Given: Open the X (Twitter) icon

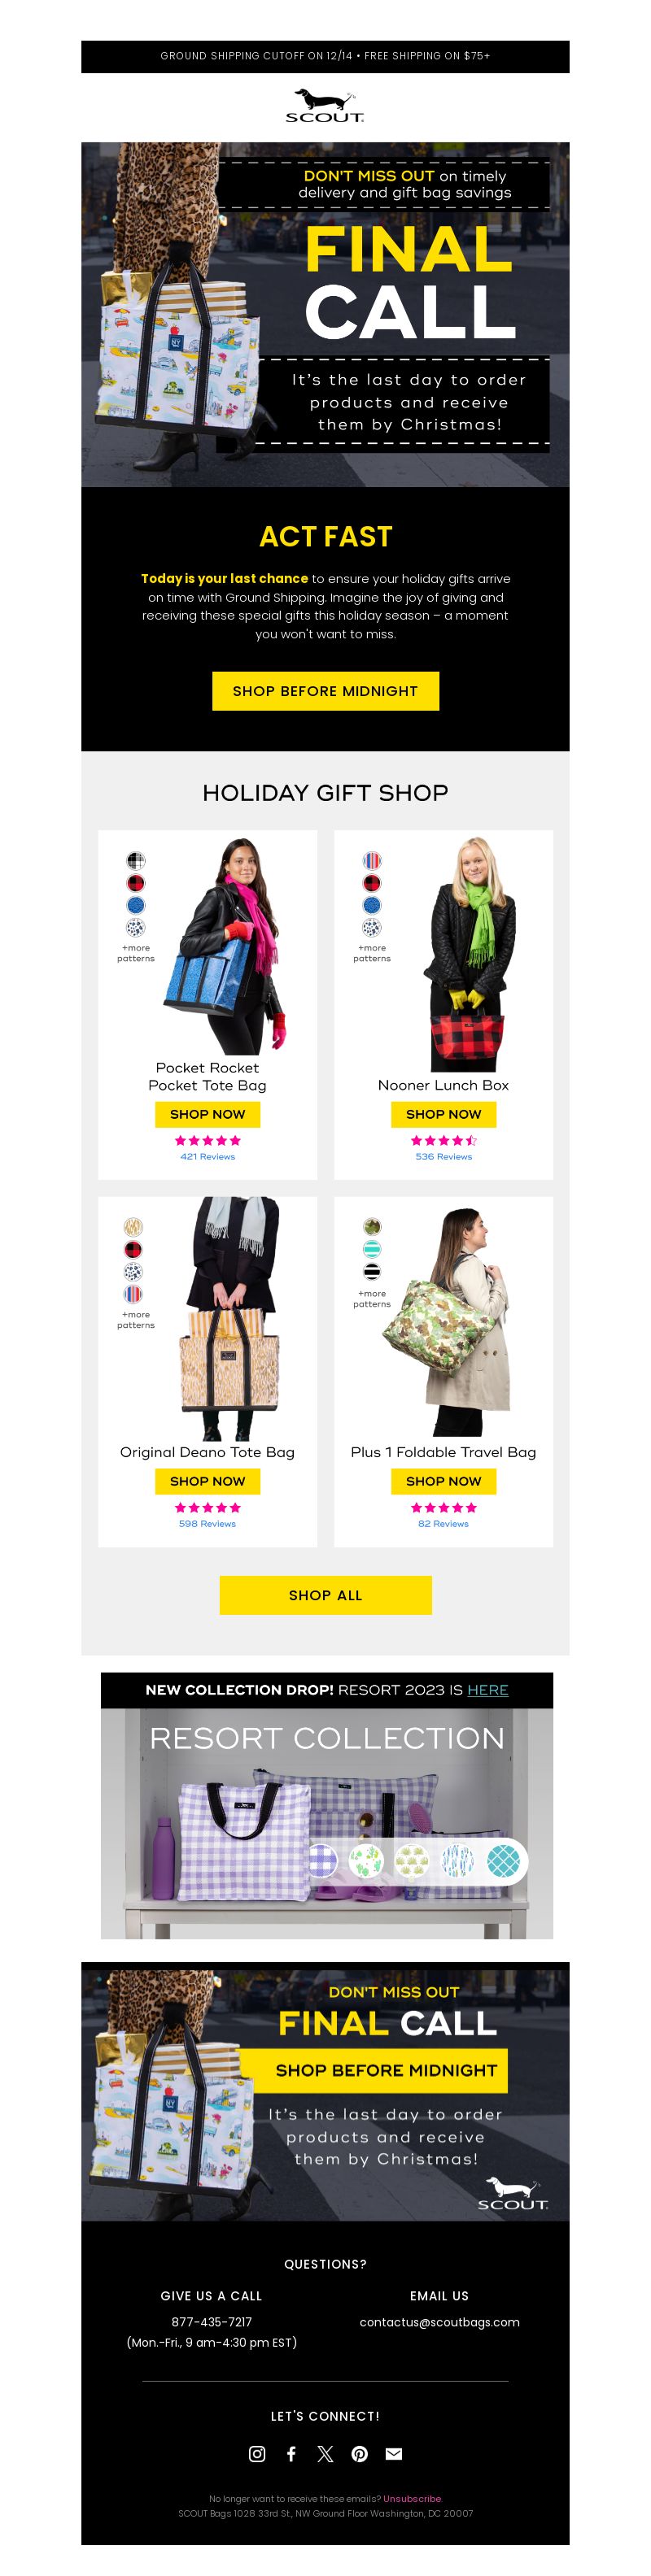Looking at the screenshot, I should pyautogui.click(x=325, y=2453).
